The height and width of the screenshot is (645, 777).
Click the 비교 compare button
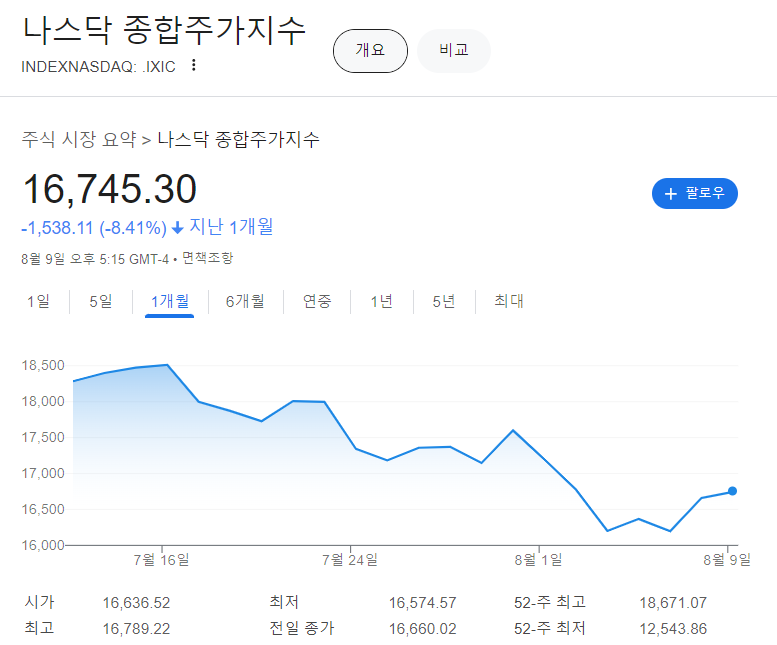(x=453, y=51)
